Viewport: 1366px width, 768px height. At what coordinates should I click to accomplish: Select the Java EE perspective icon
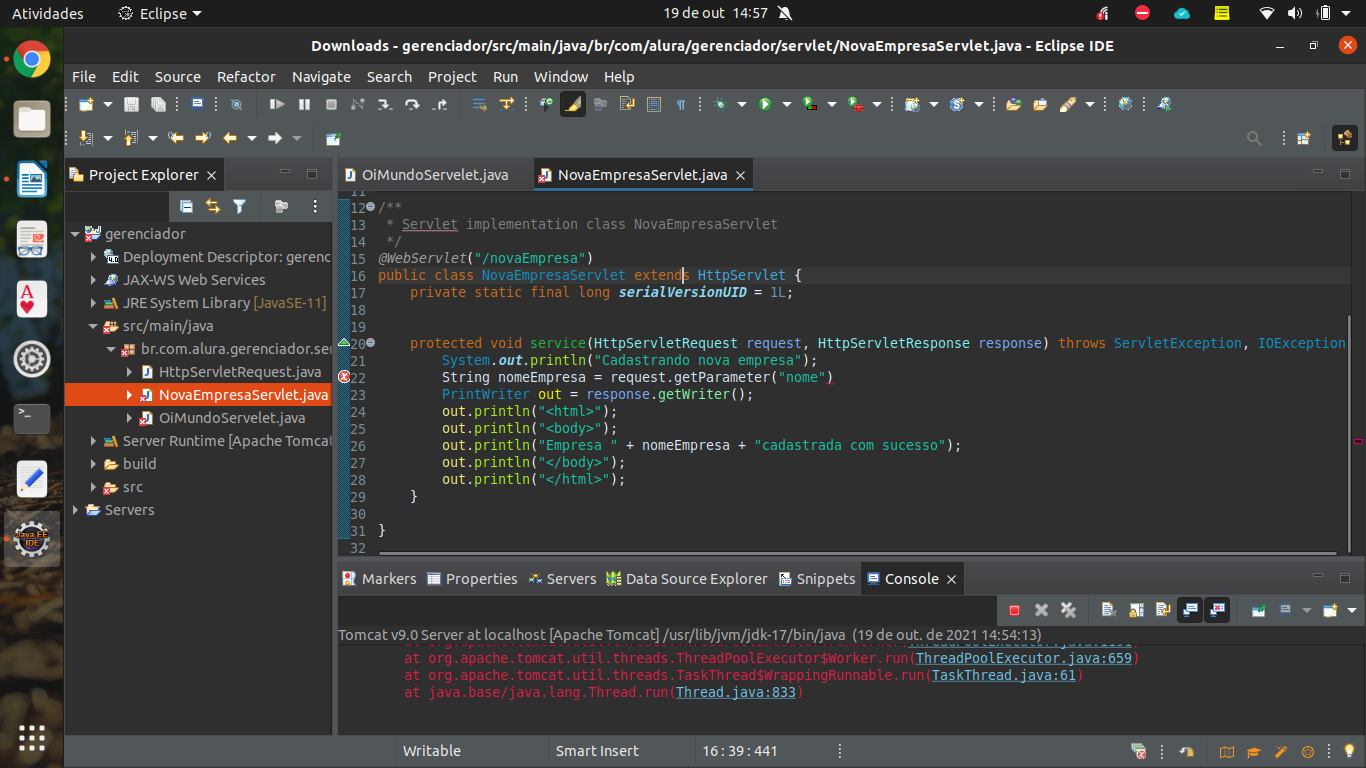coord(1344,138)
